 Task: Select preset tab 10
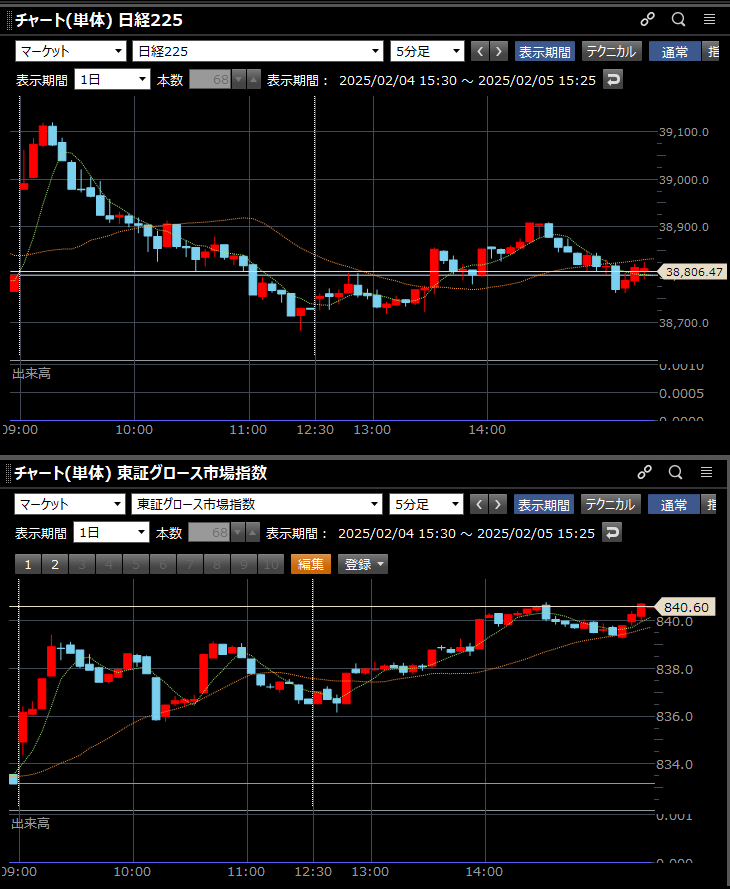pyautogui.click(x=271, y=564)
